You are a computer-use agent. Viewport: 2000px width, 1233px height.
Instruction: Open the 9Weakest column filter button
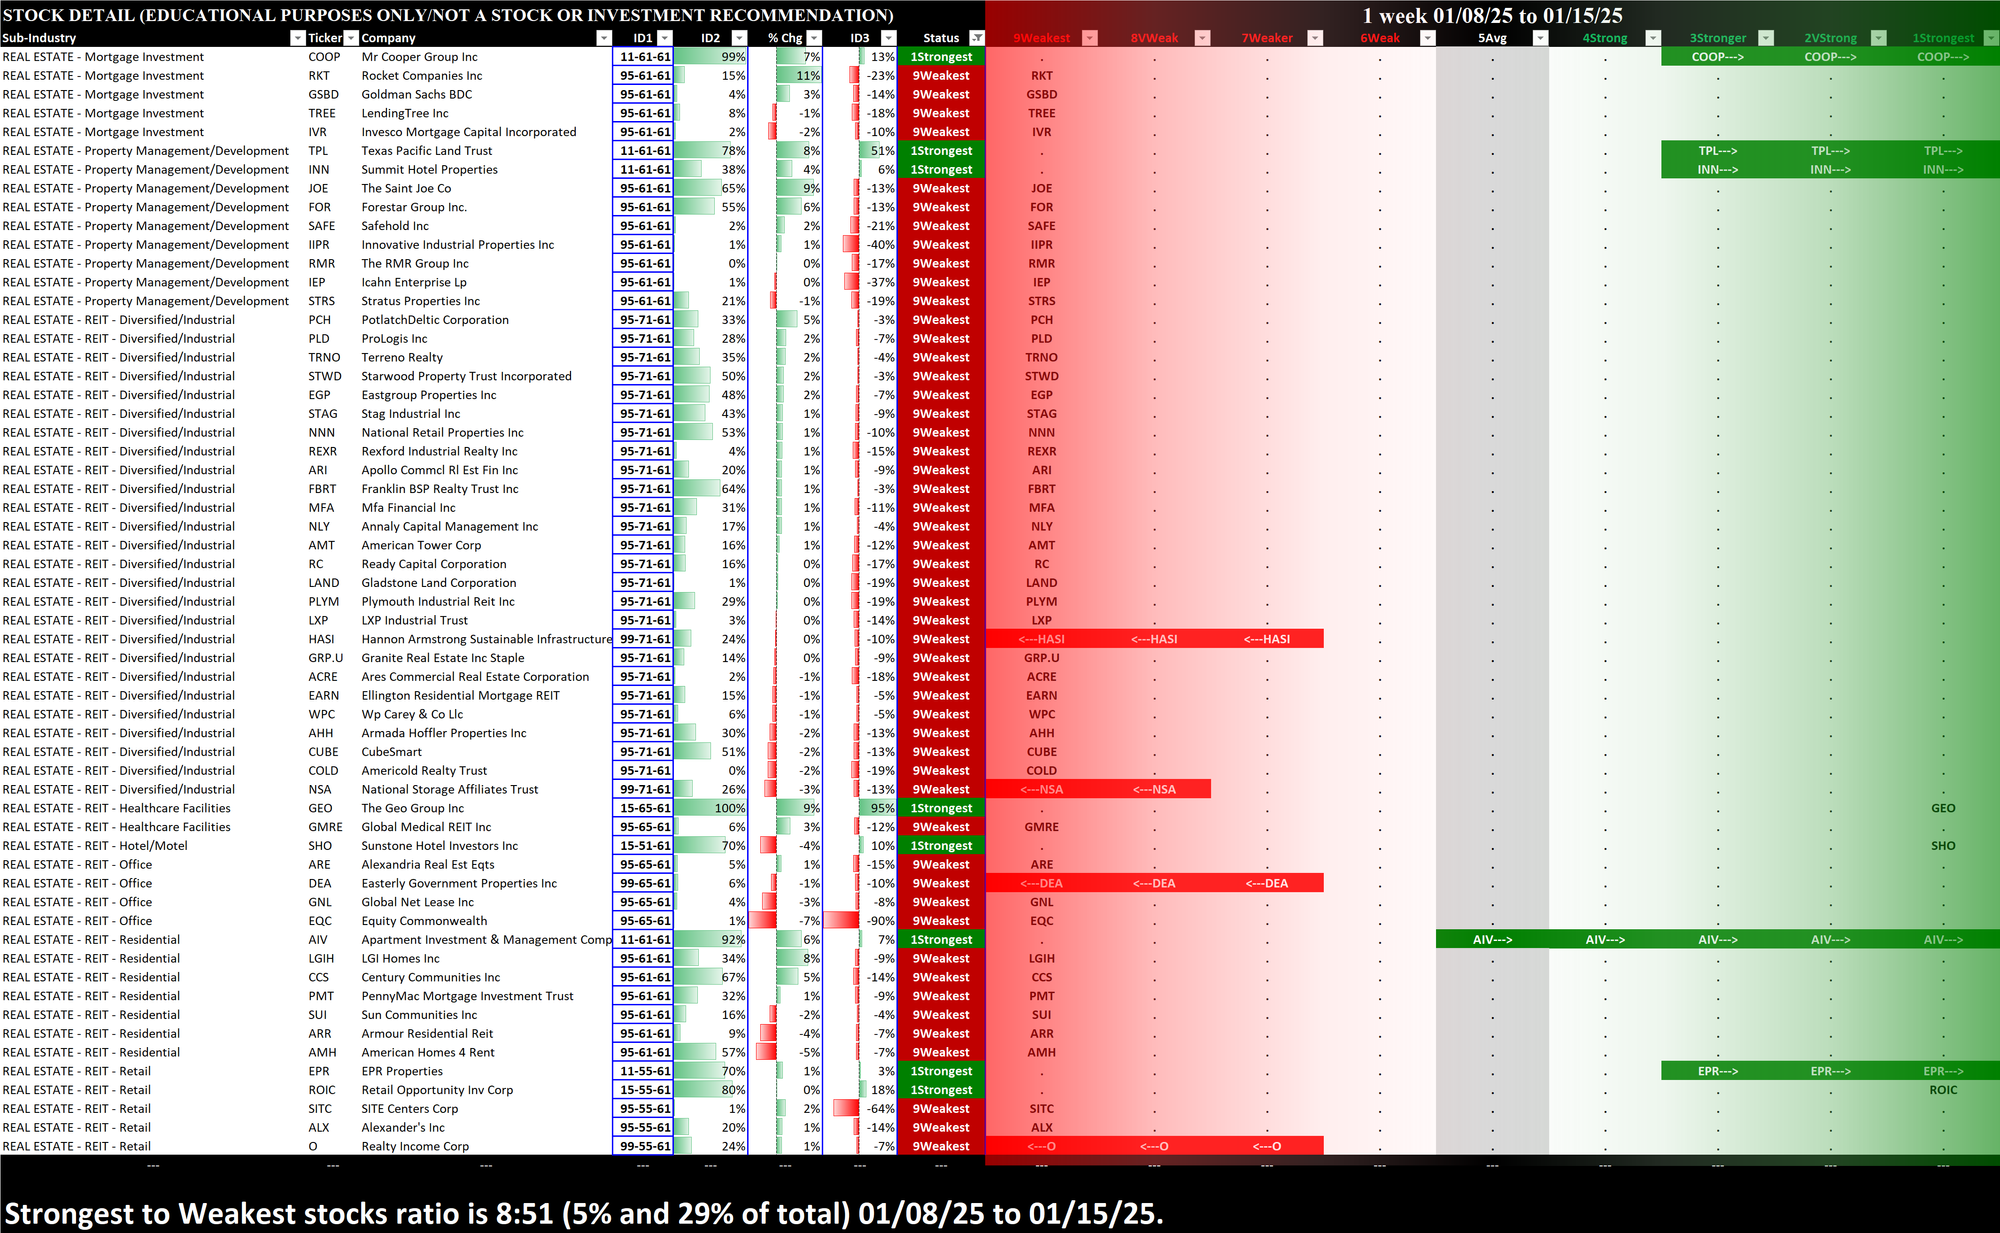point(1090,38)
